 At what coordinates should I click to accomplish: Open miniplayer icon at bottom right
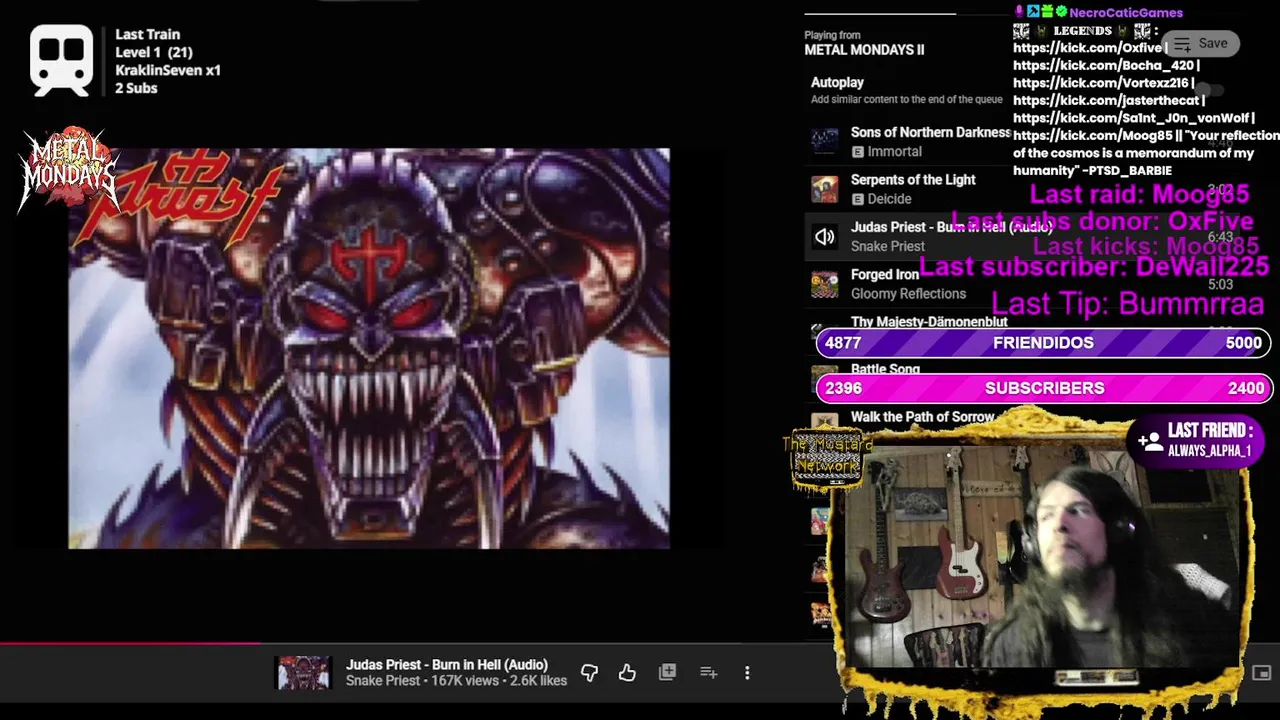[1261, 673]
